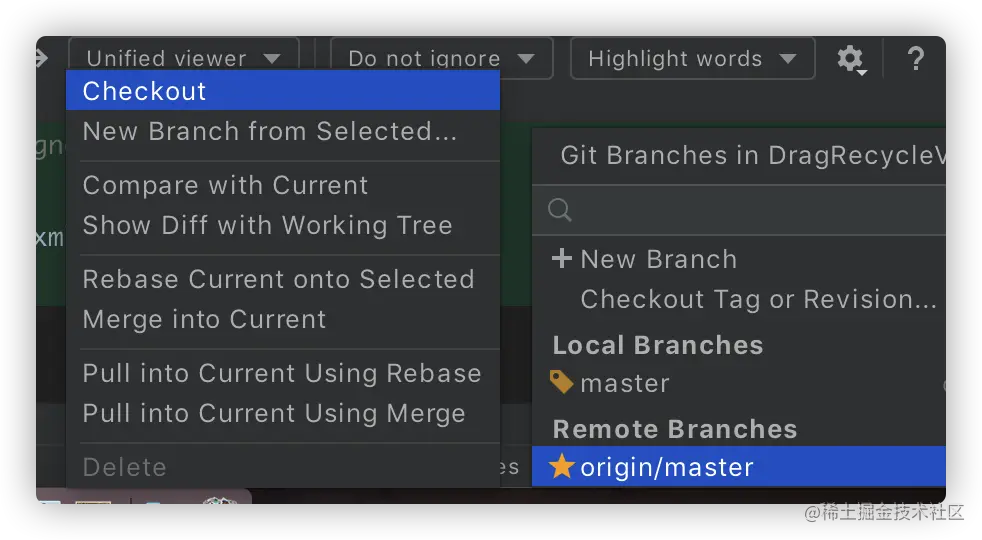Click Compare with Current
982x540 pixels.
[283, 185]
